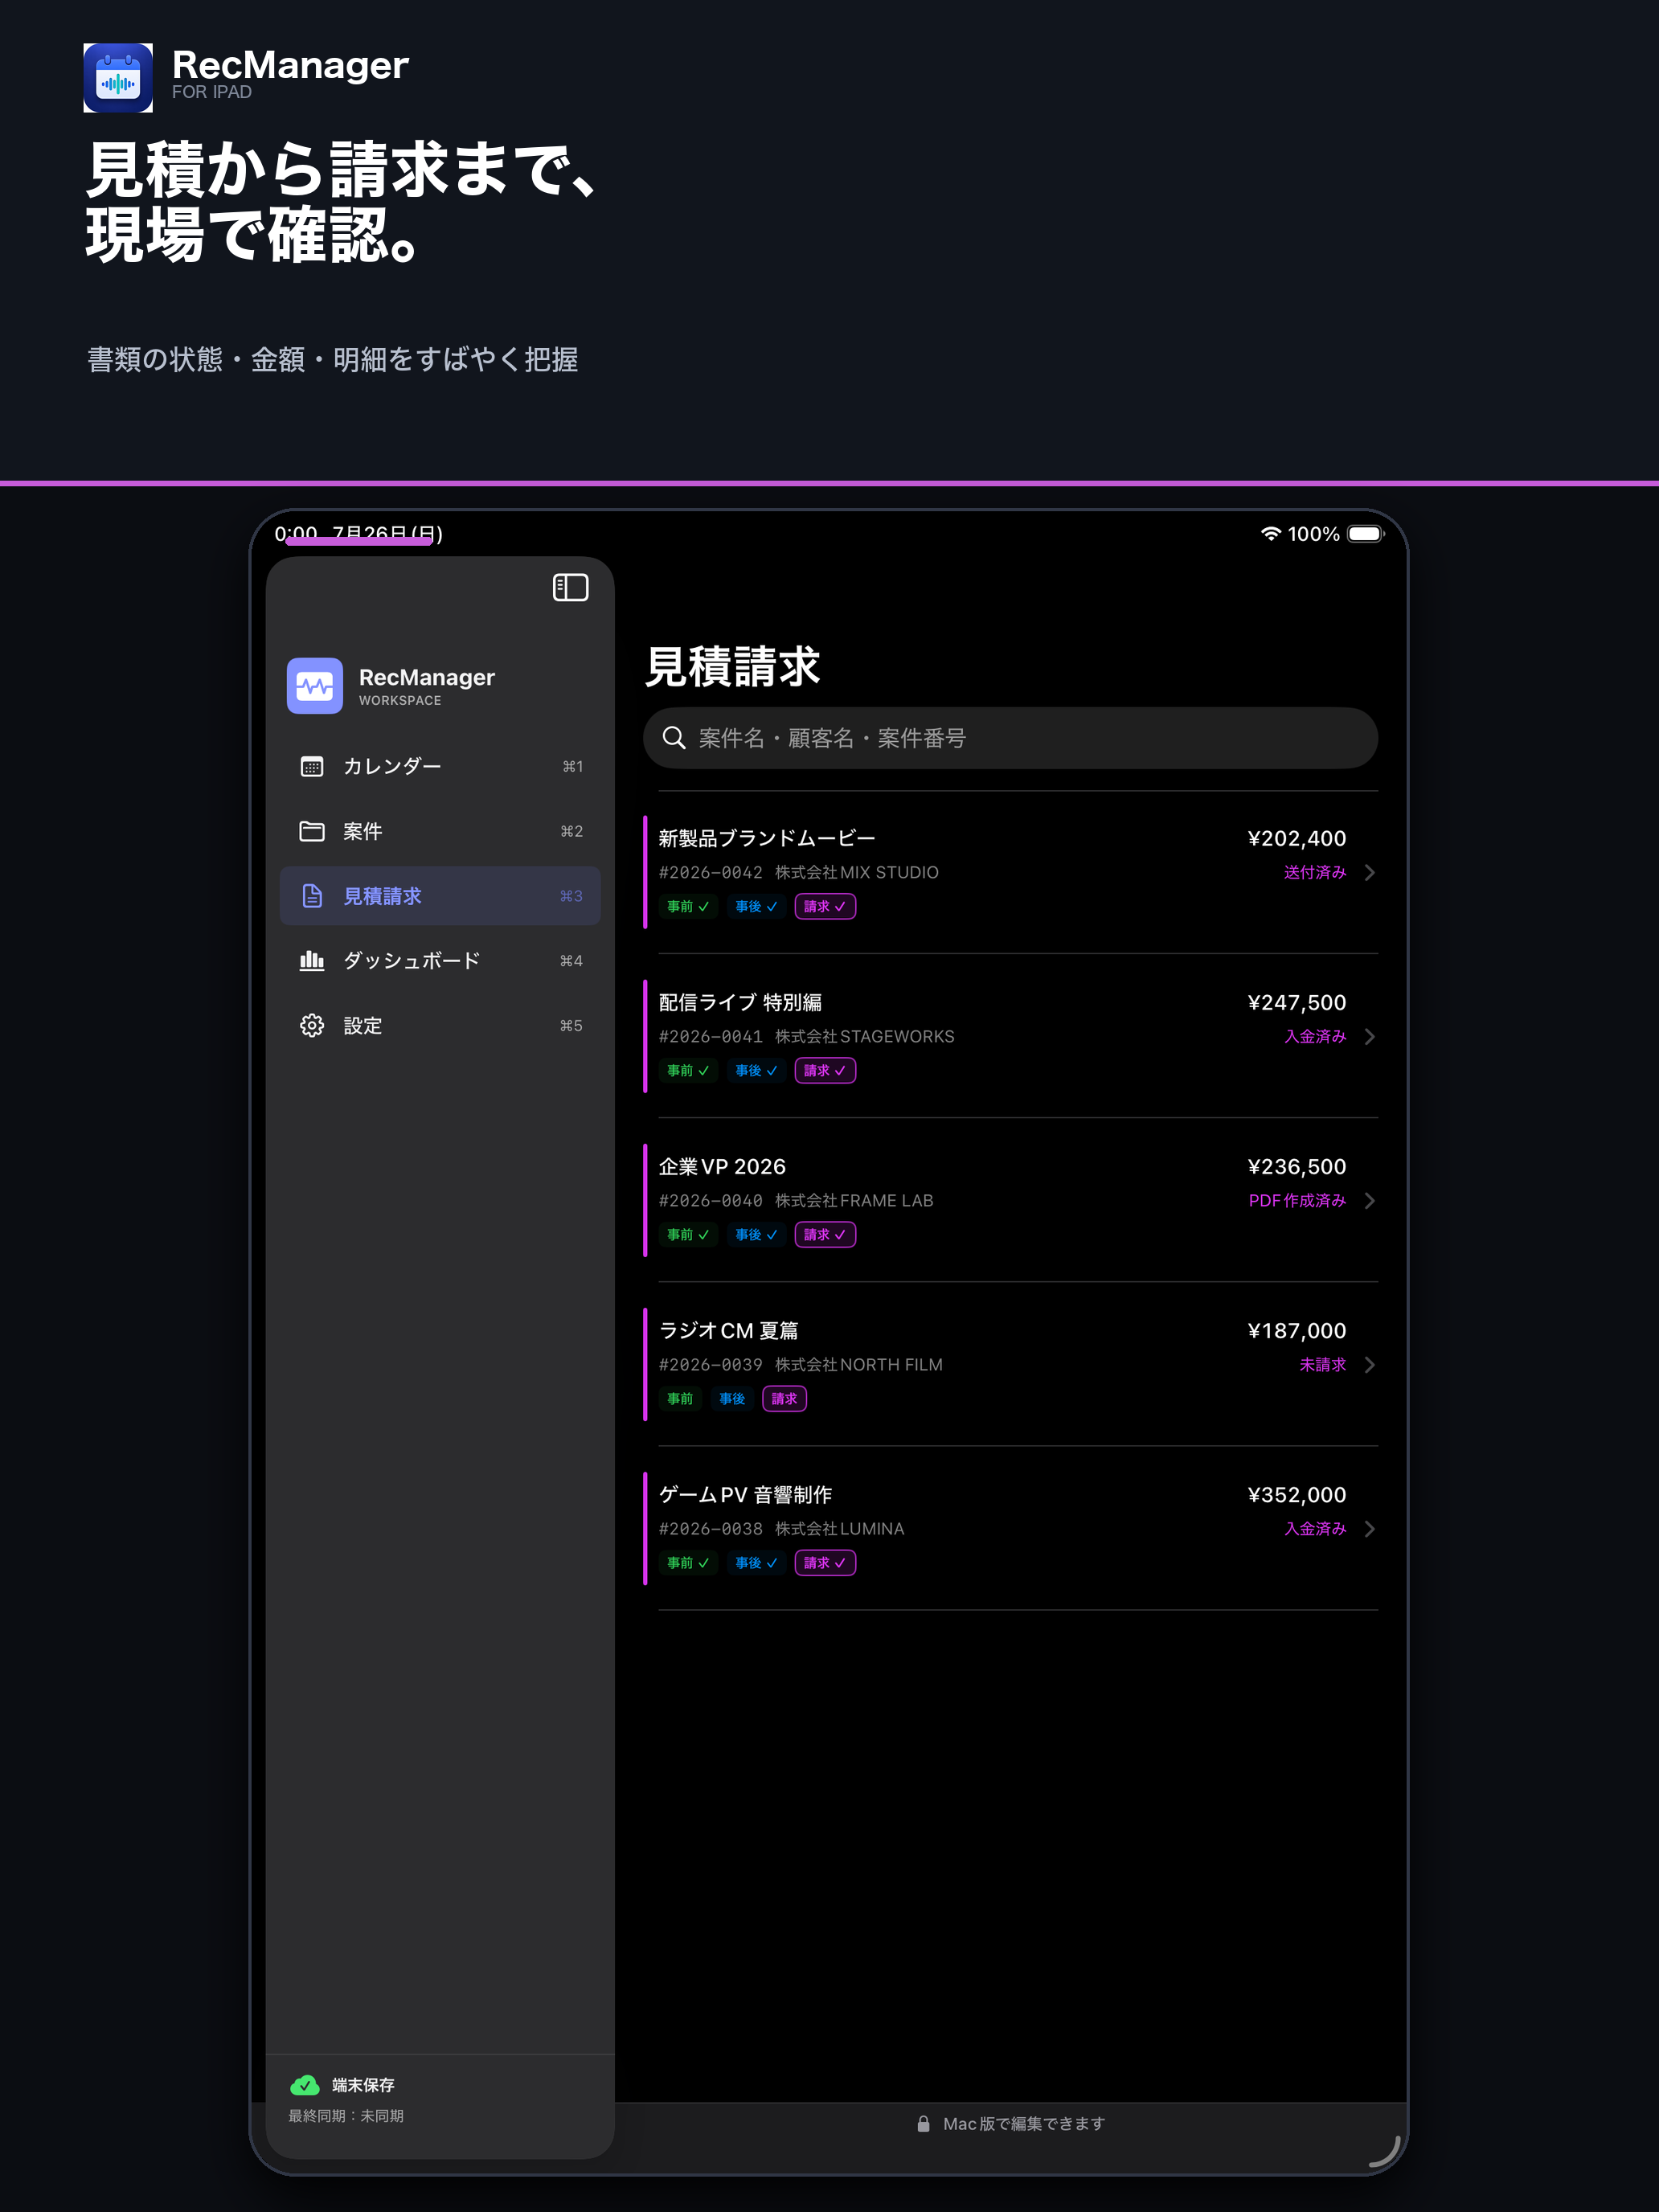Image resolution: width=1659 pixels, height=2212 pixels.
Task: Click the 最終同期:未同期 text
Action: (x=346, y=2116)
